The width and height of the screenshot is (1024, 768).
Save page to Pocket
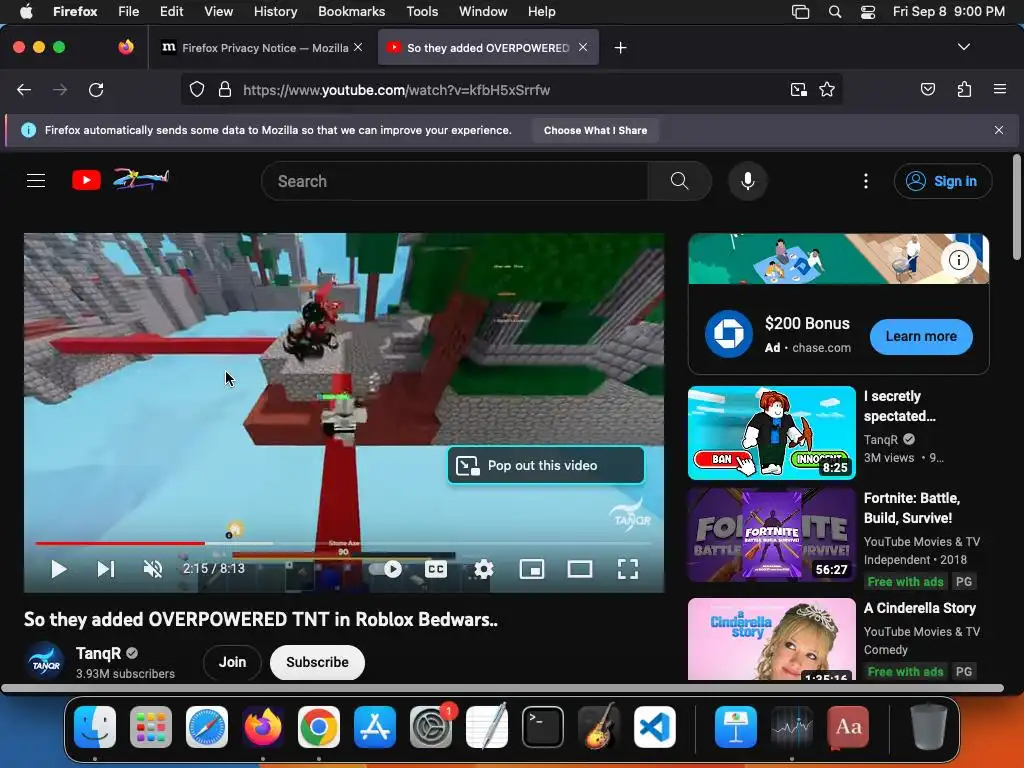click(x=927, y=89)
